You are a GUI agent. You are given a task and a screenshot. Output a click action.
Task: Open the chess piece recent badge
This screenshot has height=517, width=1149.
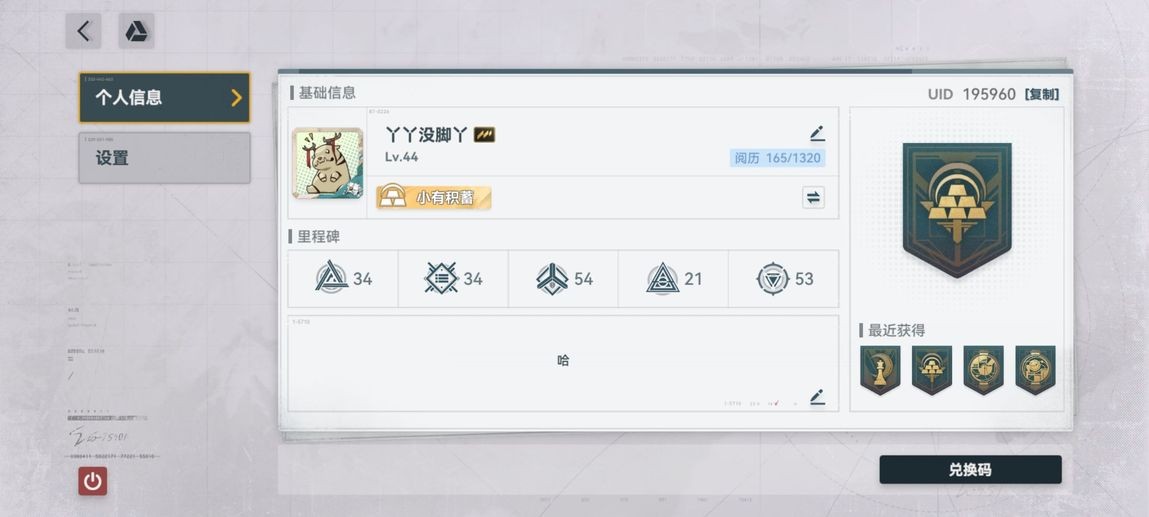pos(880,370)
